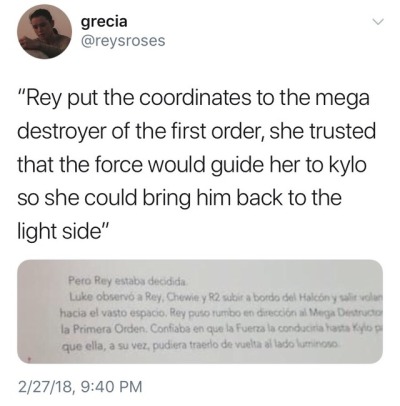Click the tweet line "destroyer of the first order"
This screenshot has width=400, height=406.
196,131
